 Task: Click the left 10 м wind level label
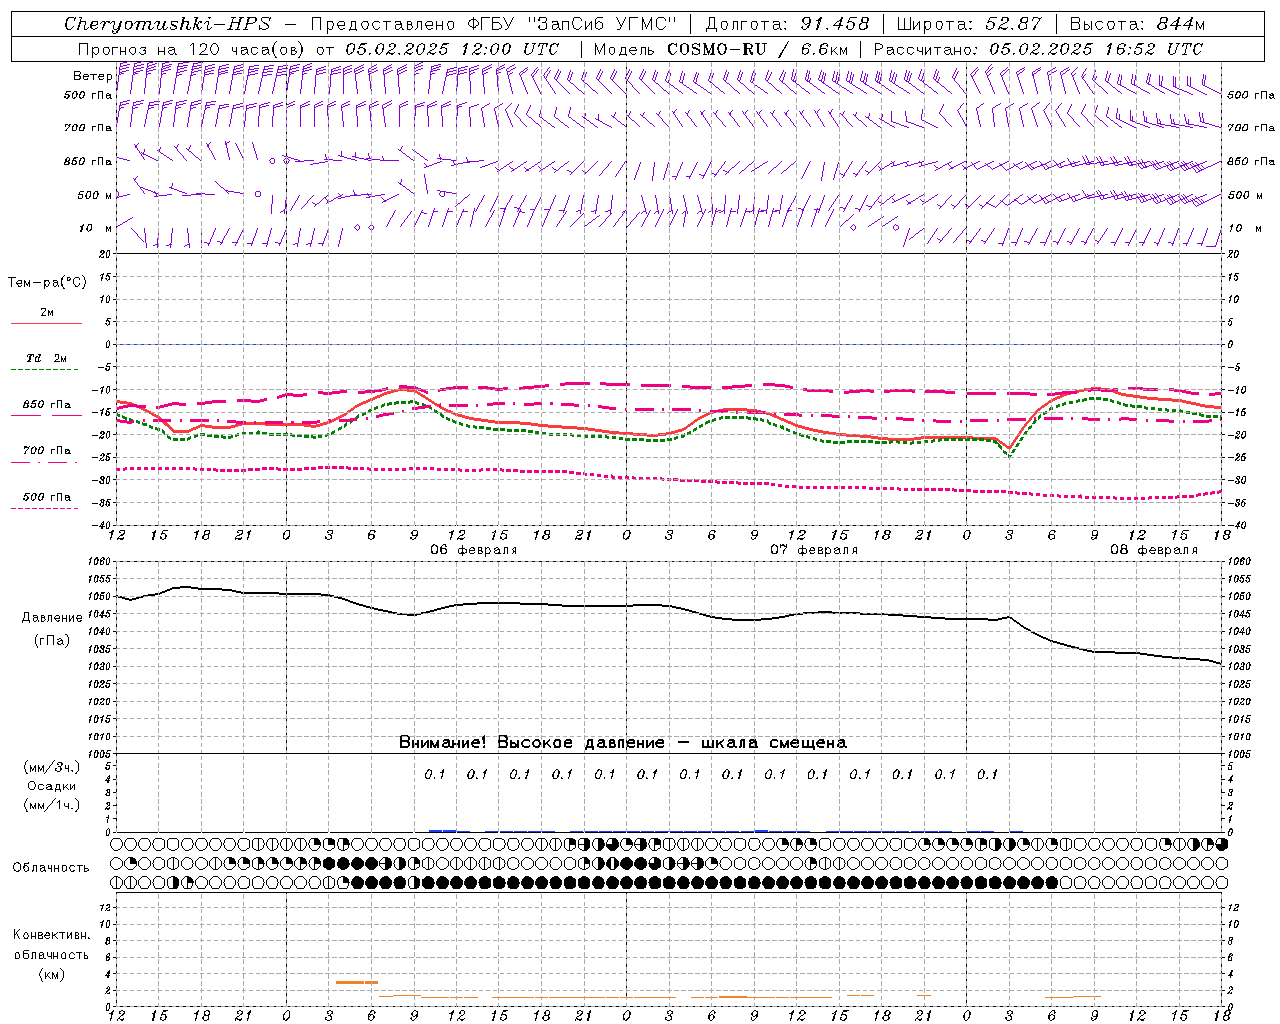(x=96, y=228)
